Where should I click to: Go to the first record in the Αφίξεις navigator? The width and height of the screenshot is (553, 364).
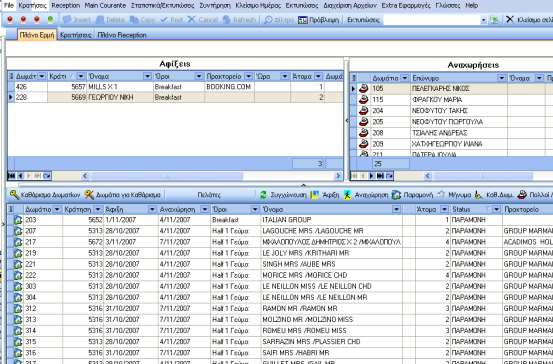(12, 176)
